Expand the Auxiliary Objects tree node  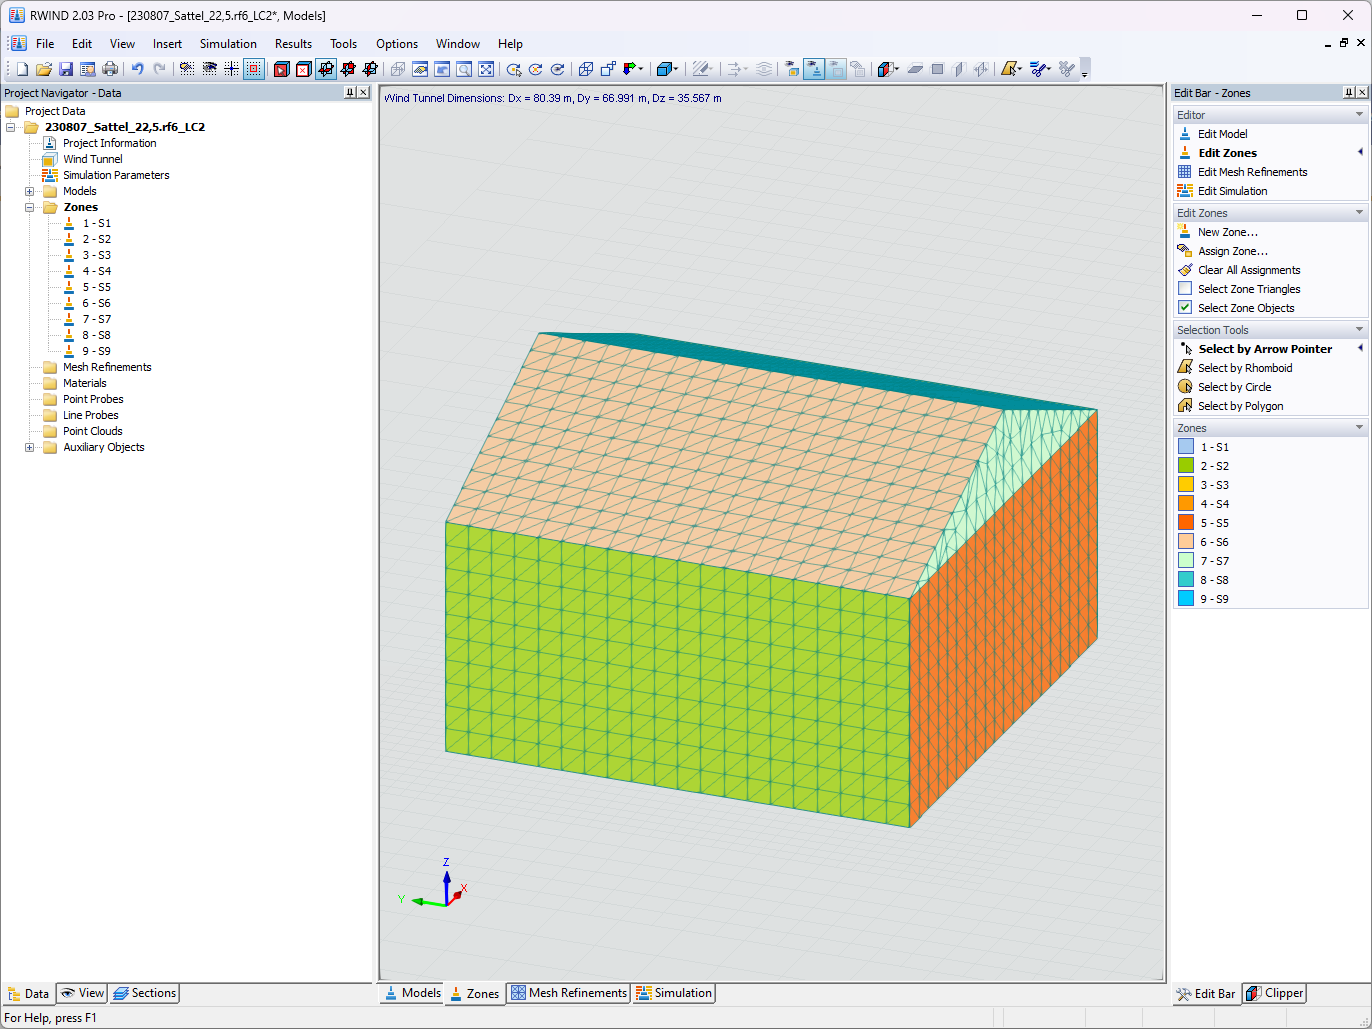[x=29, y=447]
